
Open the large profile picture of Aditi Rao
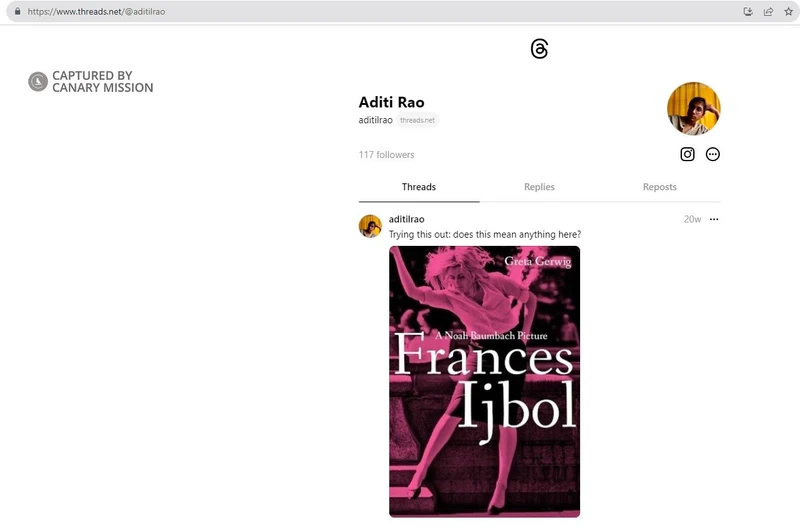tap(694, 109)
